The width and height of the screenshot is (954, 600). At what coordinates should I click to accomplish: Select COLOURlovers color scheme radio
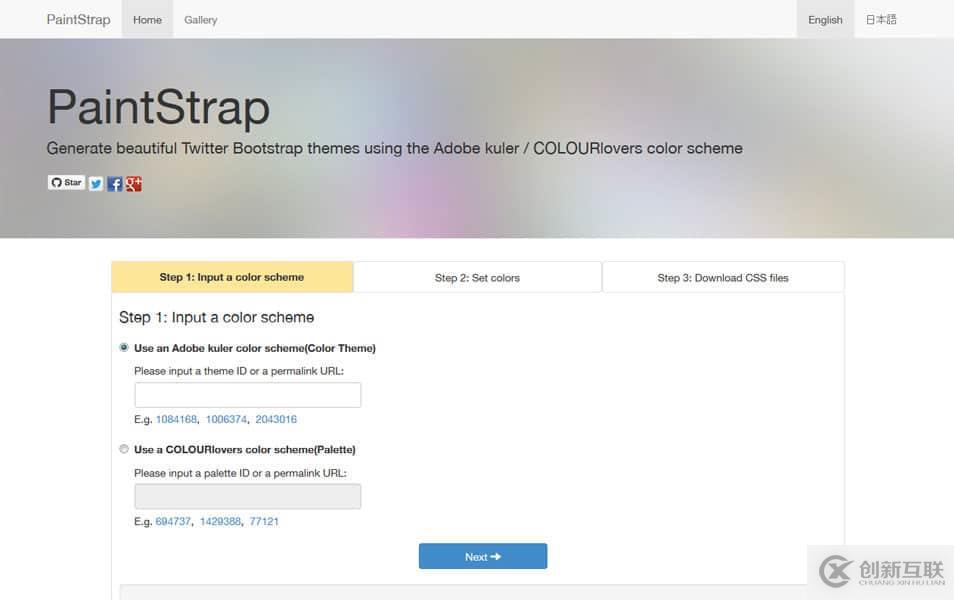pyautogui.click(x=124, y=449)
